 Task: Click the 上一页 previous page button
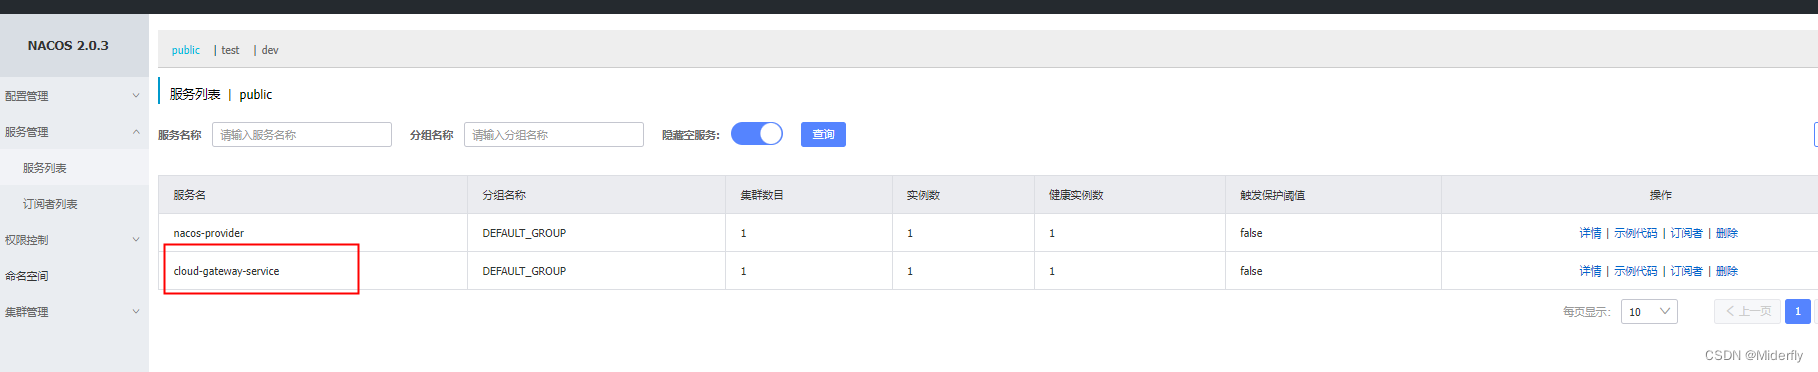point(1748,312)
